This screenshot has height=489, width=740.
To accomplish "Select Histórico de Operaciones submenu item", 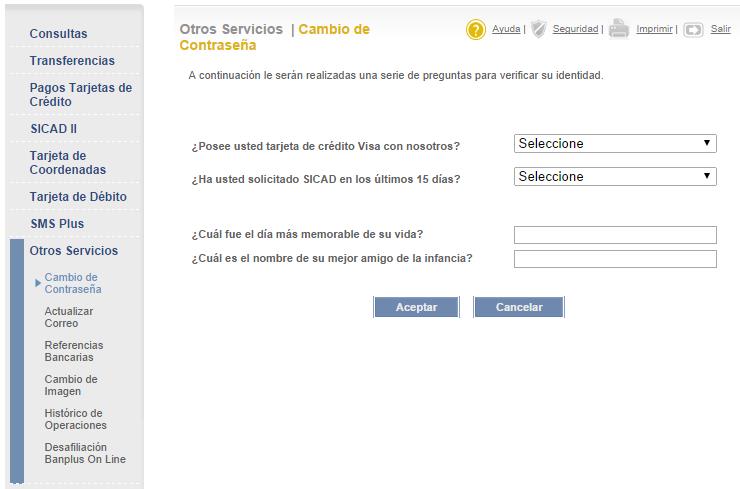I will [x=76, y=419].
